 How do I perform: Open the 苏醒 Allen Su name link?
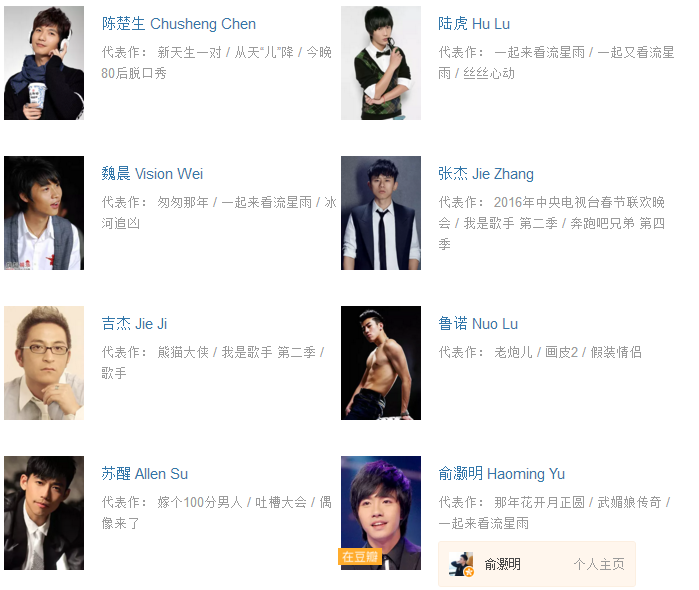tap(144, 473)
